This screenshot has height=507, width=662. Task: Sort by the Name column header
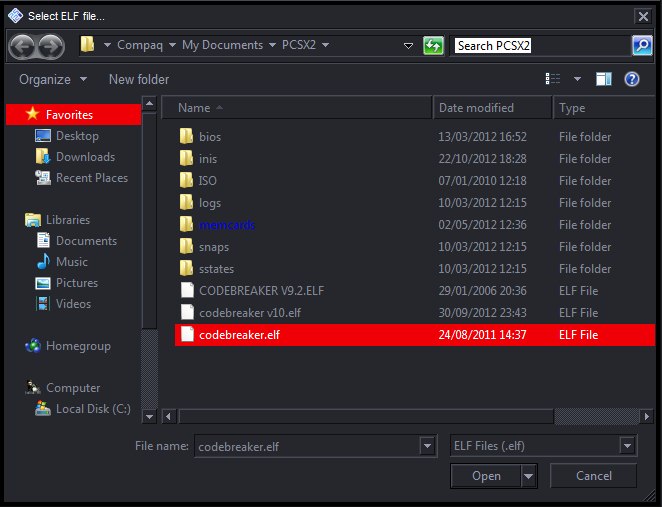click(x=297, y=108)
